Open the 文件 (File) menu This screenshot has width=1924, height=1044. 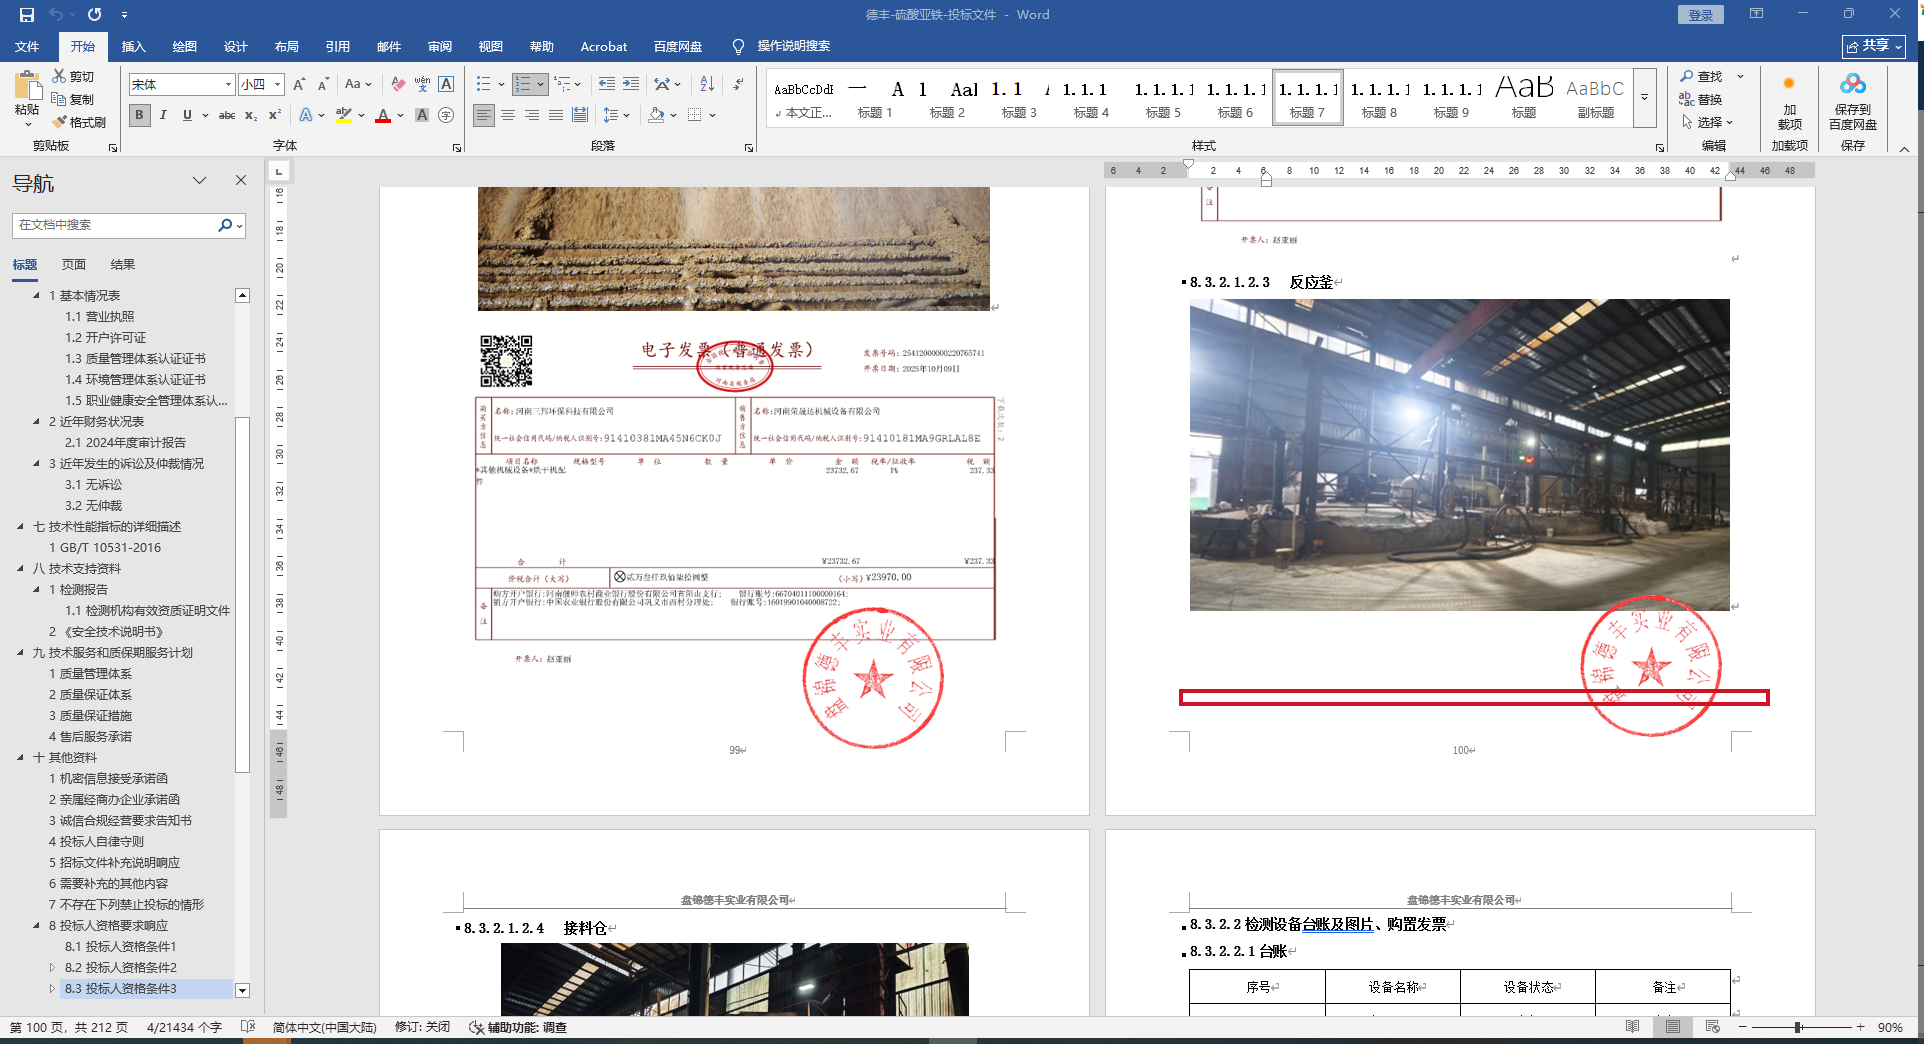[27, 46]
